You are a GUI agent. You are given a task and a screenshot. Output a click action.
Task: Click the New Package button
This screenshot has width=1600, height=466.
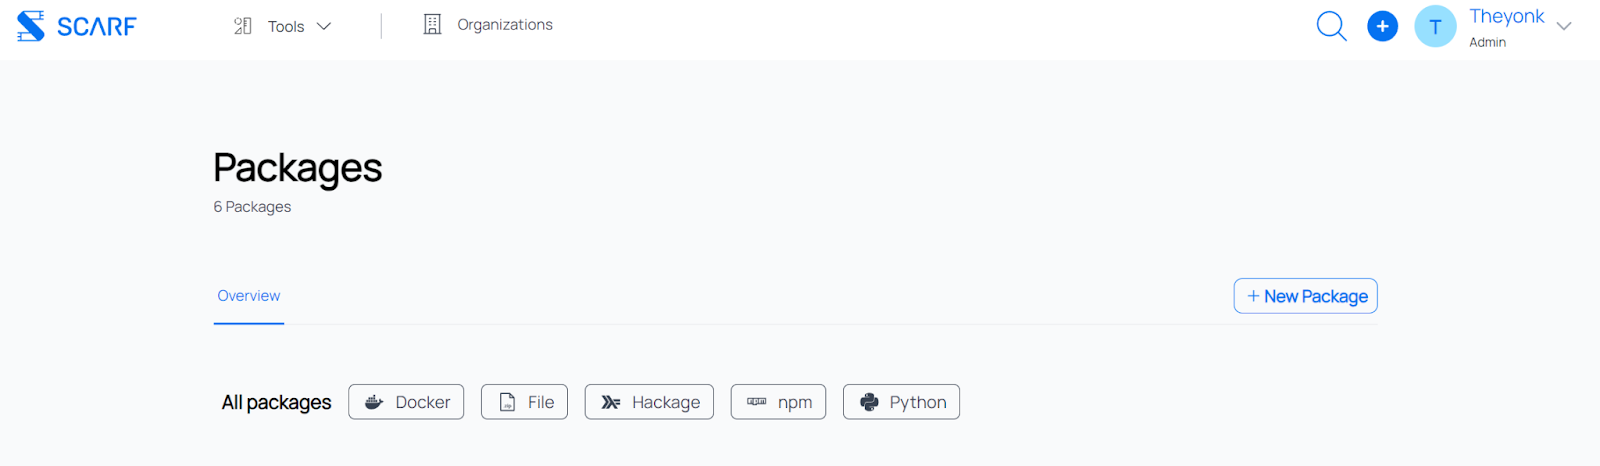(x=1305, y=296)
